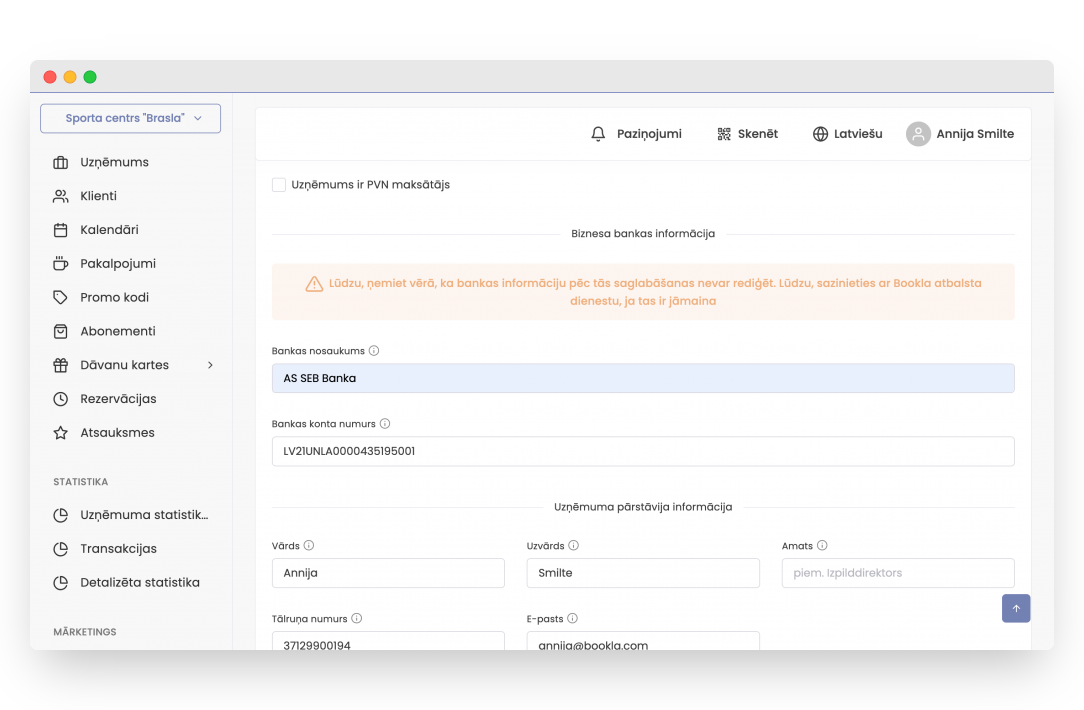Click the Bankas nosaukums input field
Viewport: 1084px width, 710px height.
[x=643, y=378]
